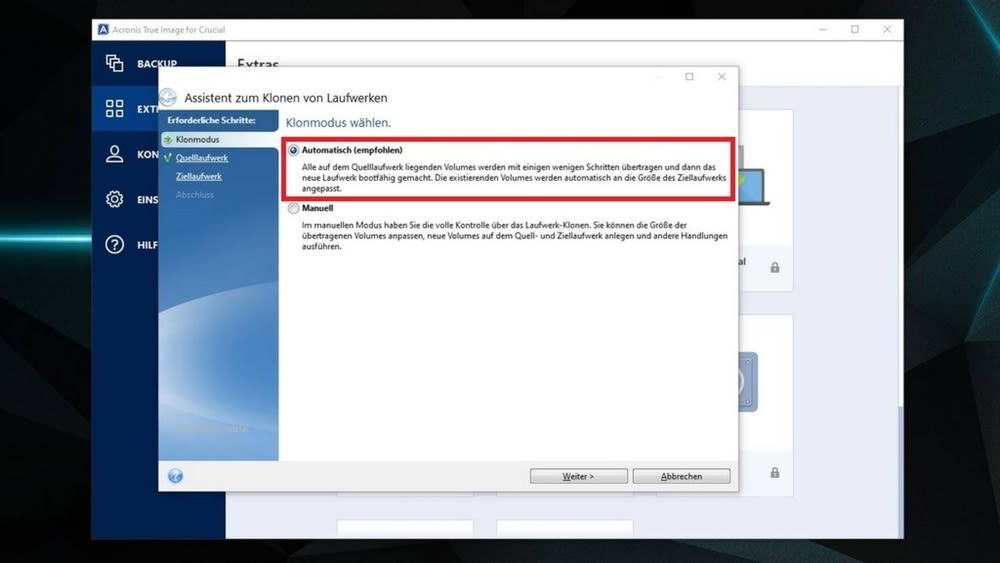Click the Acronis app icon in title bar
This screenshot has width=1000, height=563.
(103, 29)
